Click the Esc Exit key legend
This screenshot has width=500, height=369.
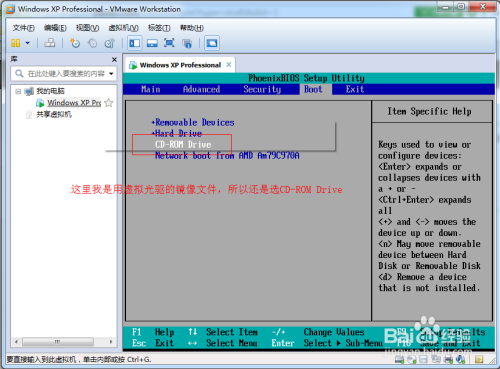[153, 343]
